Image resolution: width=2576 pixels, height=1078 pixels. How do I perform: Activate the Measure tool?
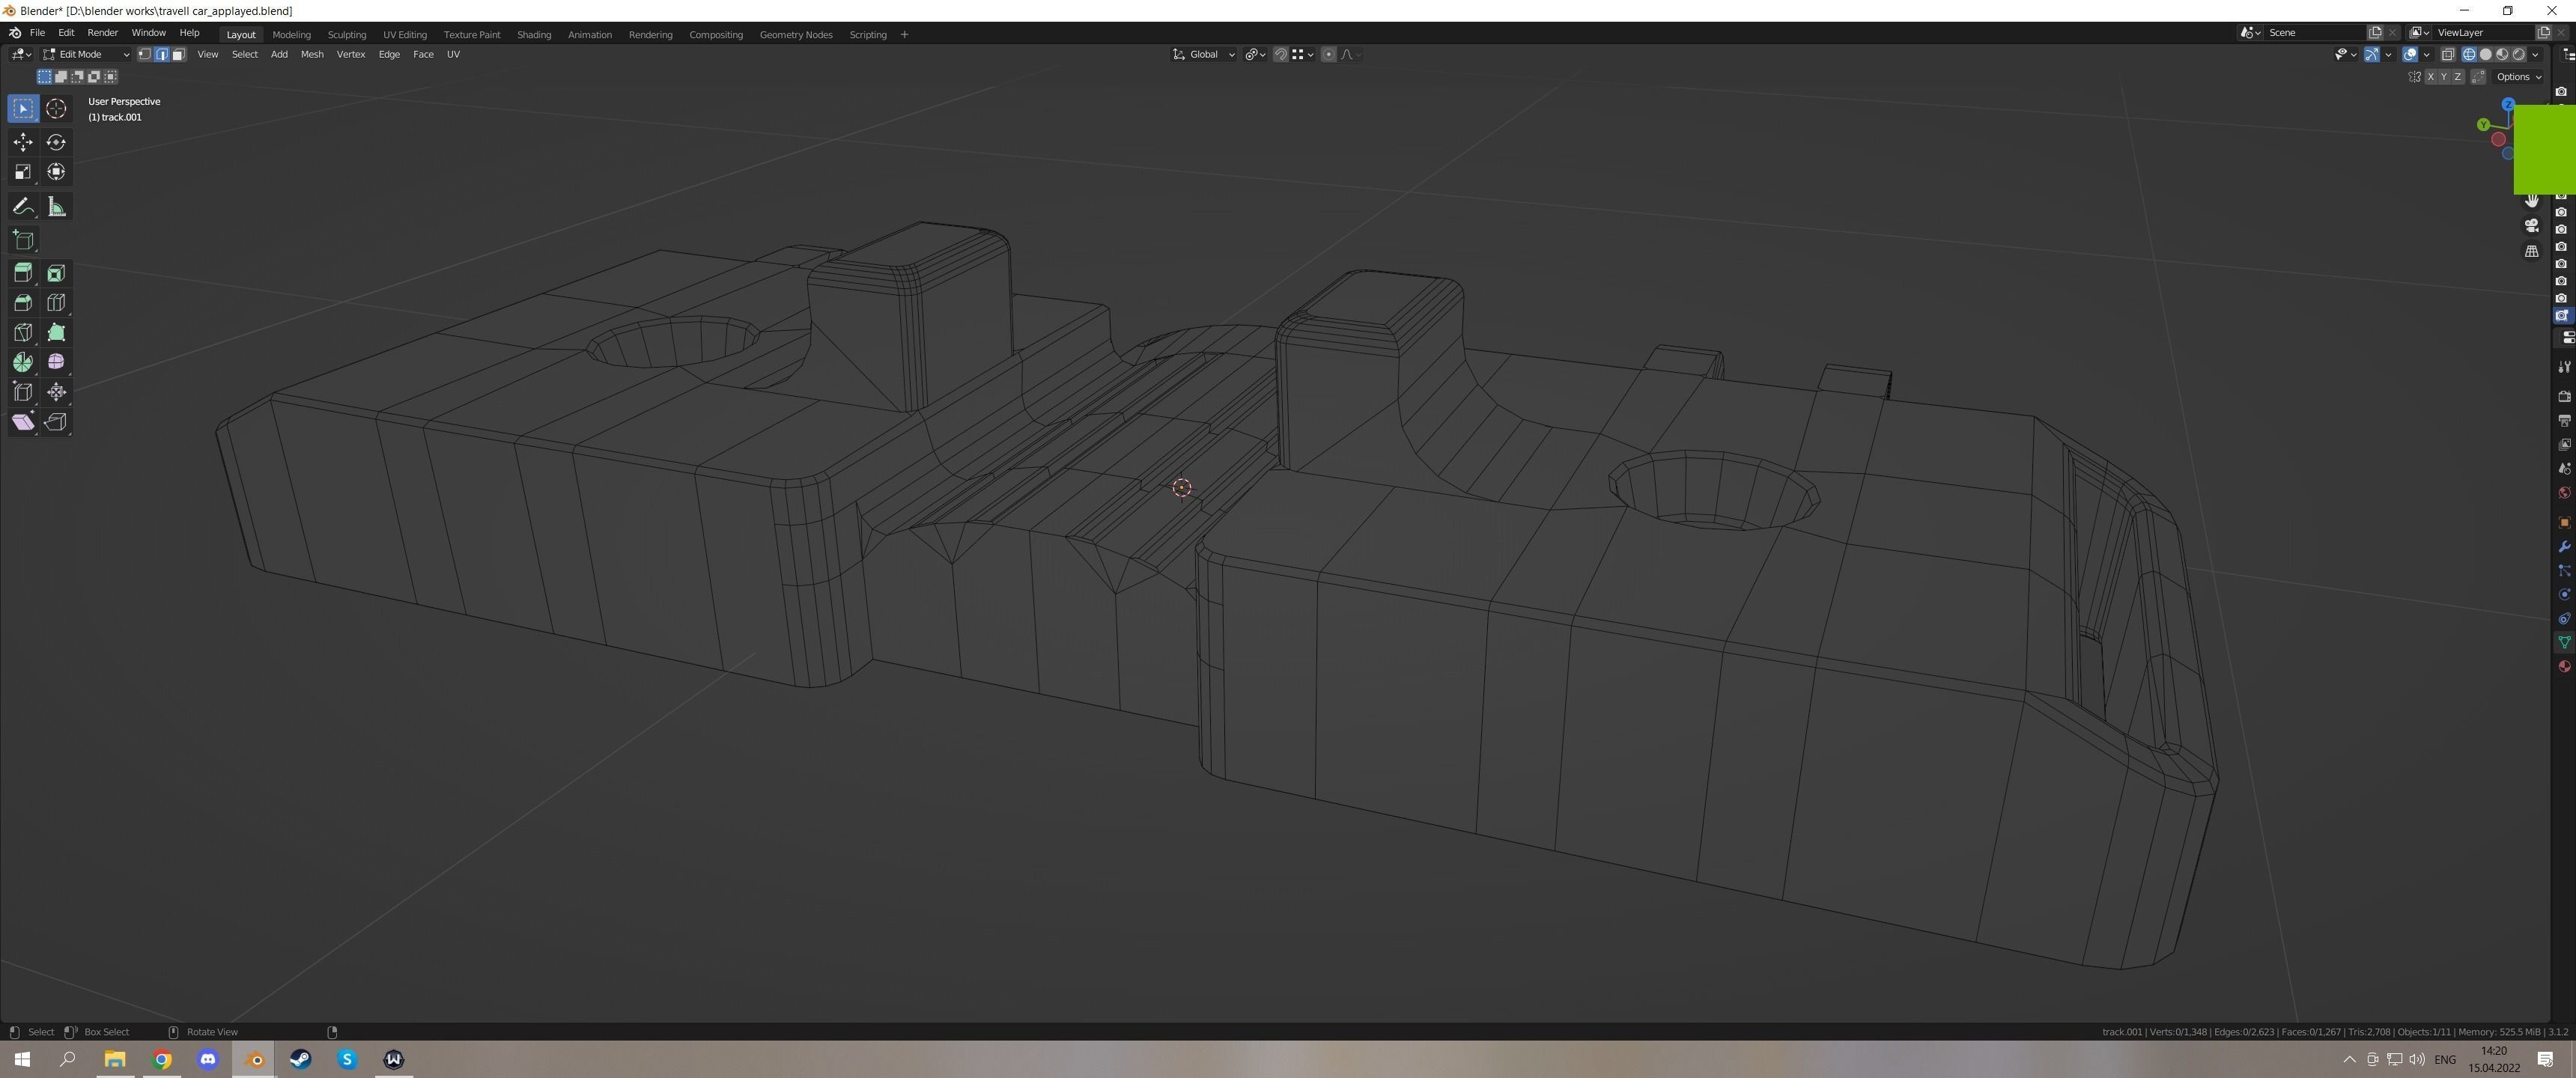point(56,207)
